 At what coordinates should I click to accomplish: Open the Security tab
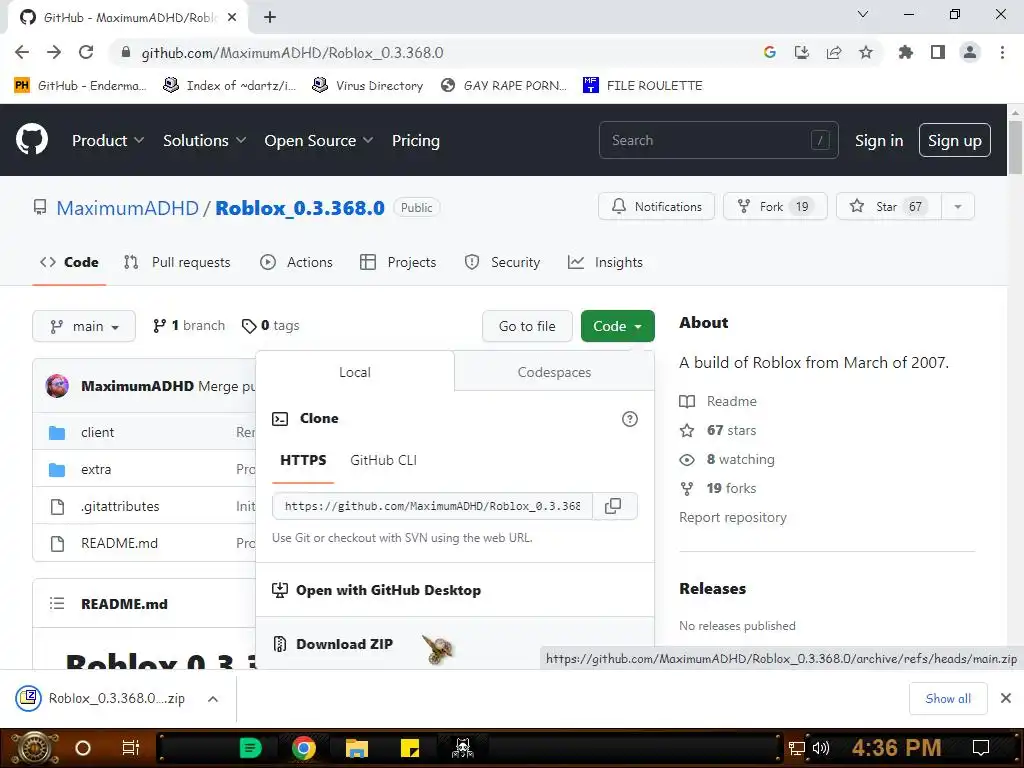click(502, 263)
